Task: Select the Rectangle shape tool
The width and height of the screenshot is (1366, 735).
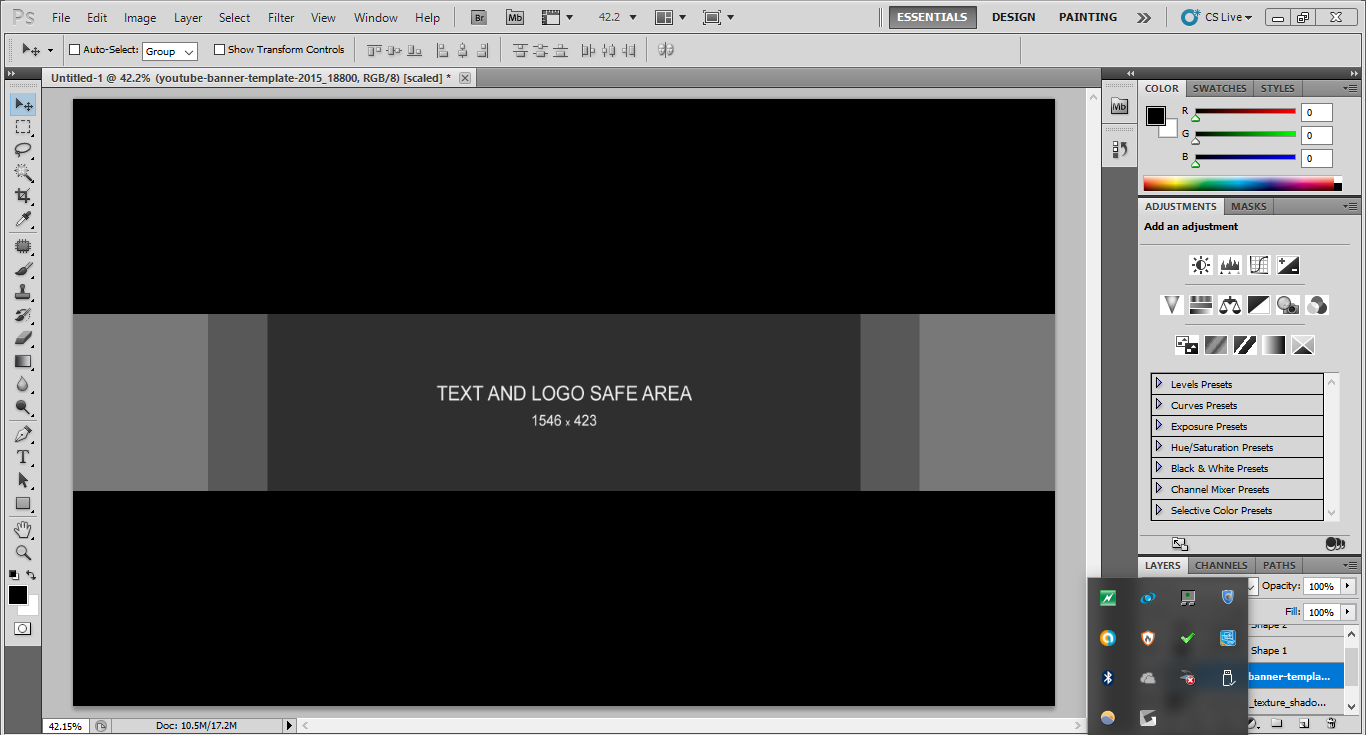Action: [x=23, y=503]
